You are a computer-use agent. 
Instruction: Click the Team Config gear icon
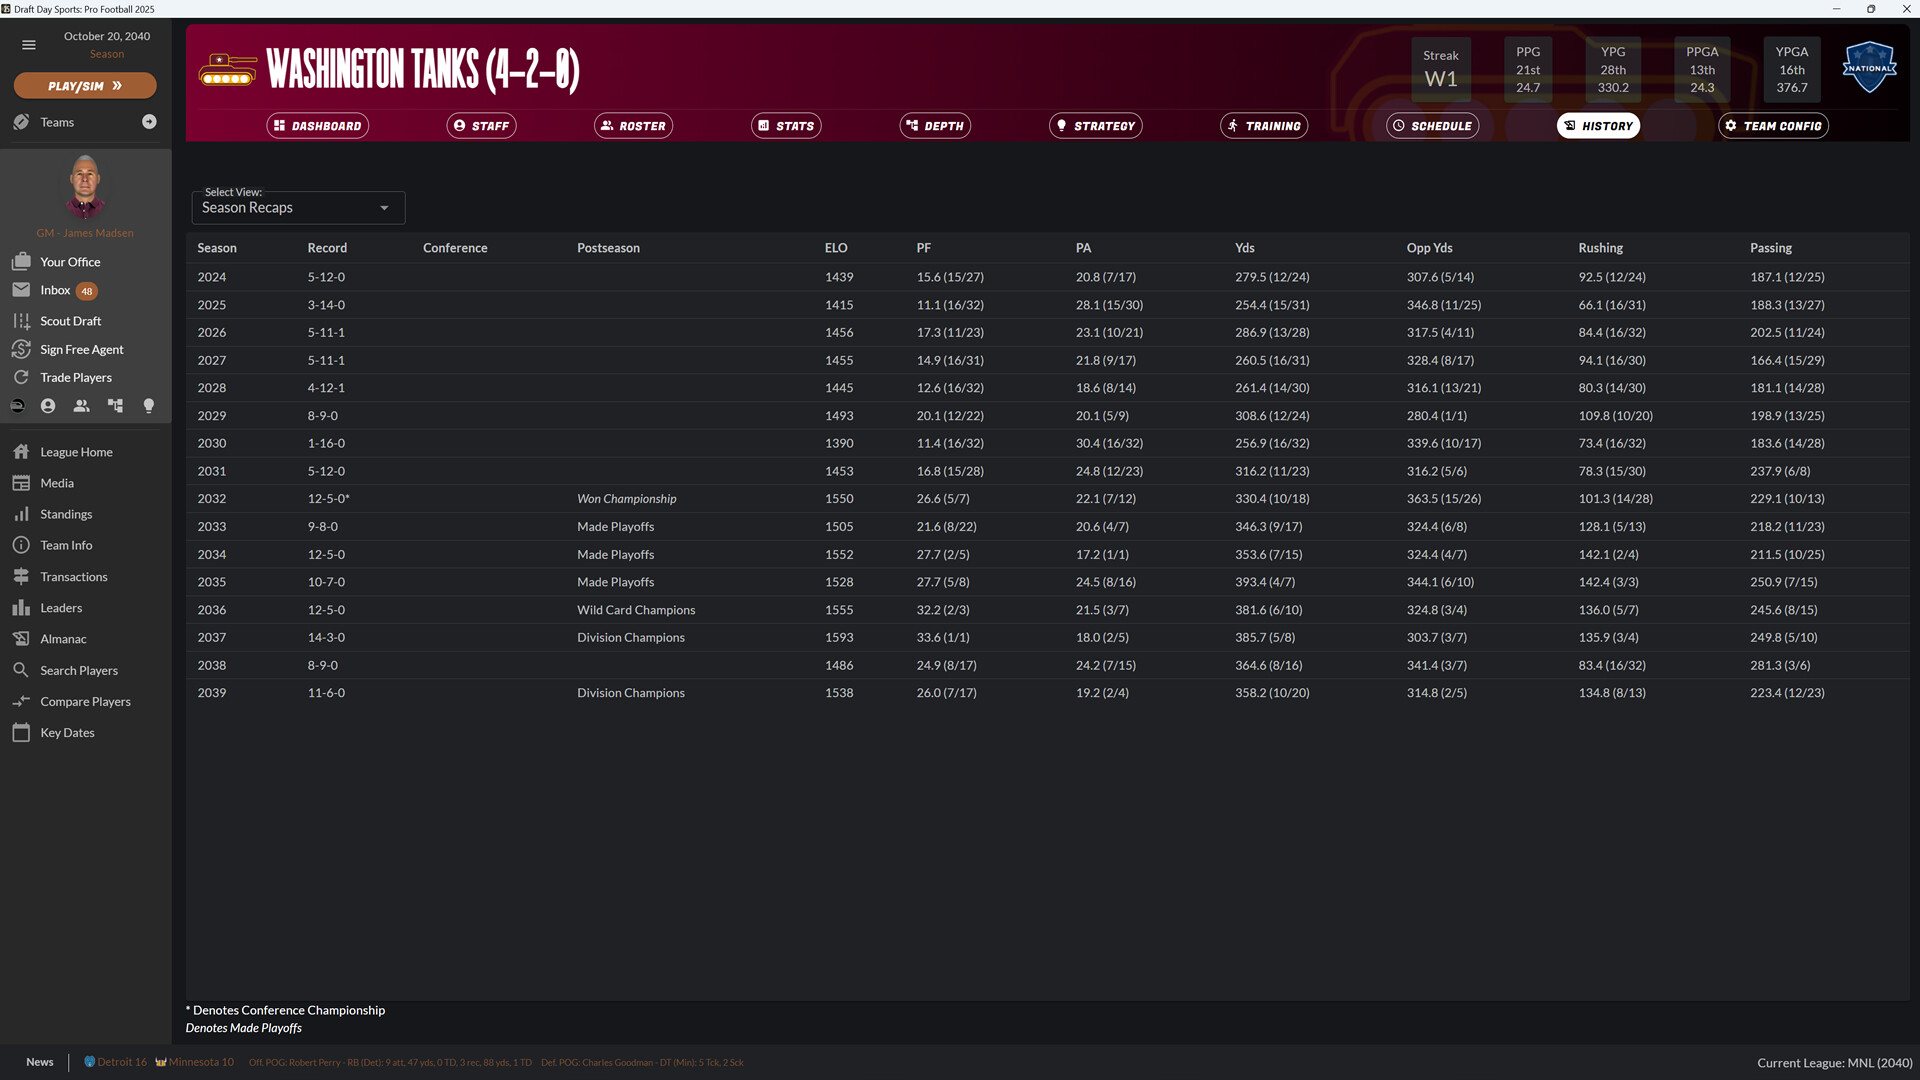[x=1733, y=125]
